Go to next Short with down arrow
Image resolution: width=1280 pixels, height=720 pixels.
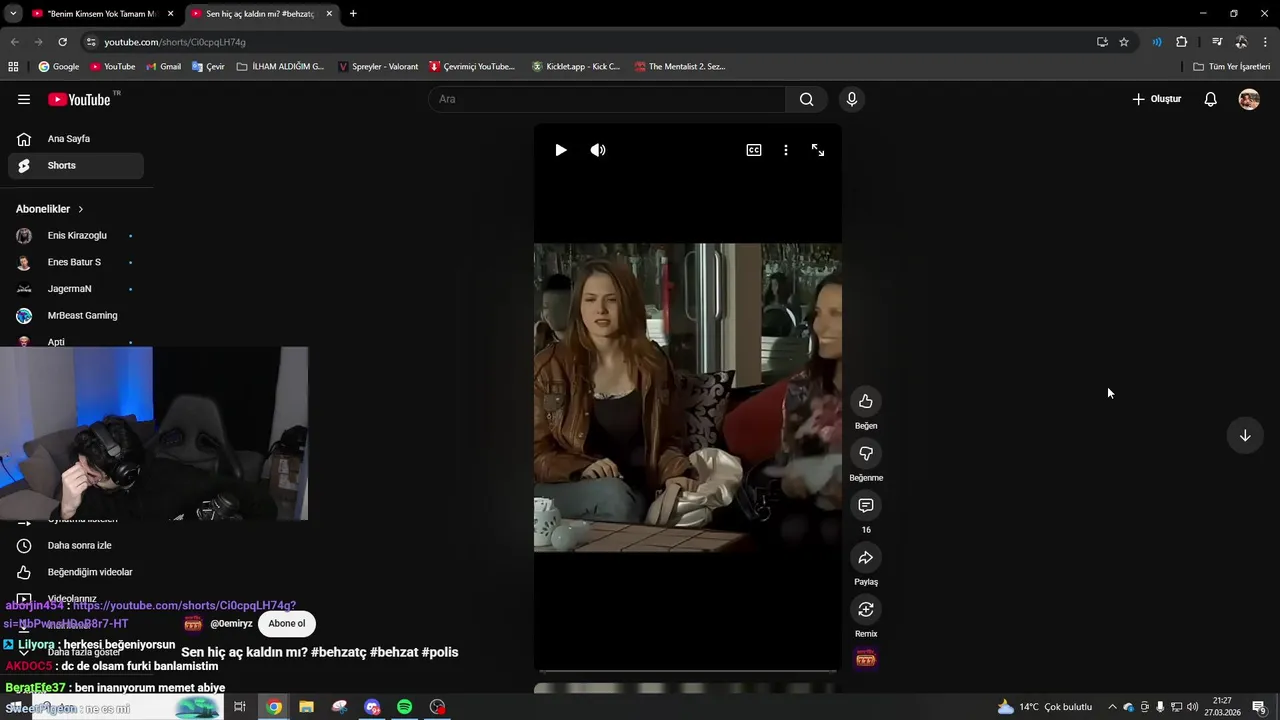coord(1245,435)
